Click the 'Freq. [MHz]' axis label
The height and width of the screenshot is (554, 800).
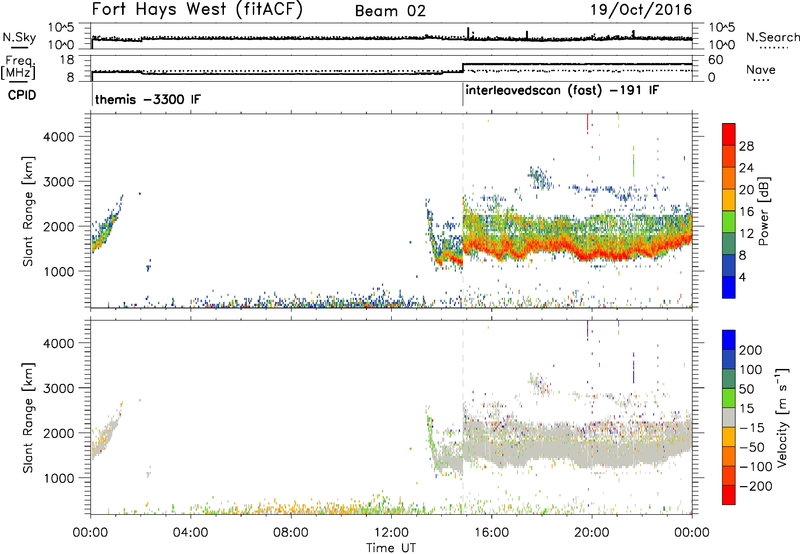[18, 68]
